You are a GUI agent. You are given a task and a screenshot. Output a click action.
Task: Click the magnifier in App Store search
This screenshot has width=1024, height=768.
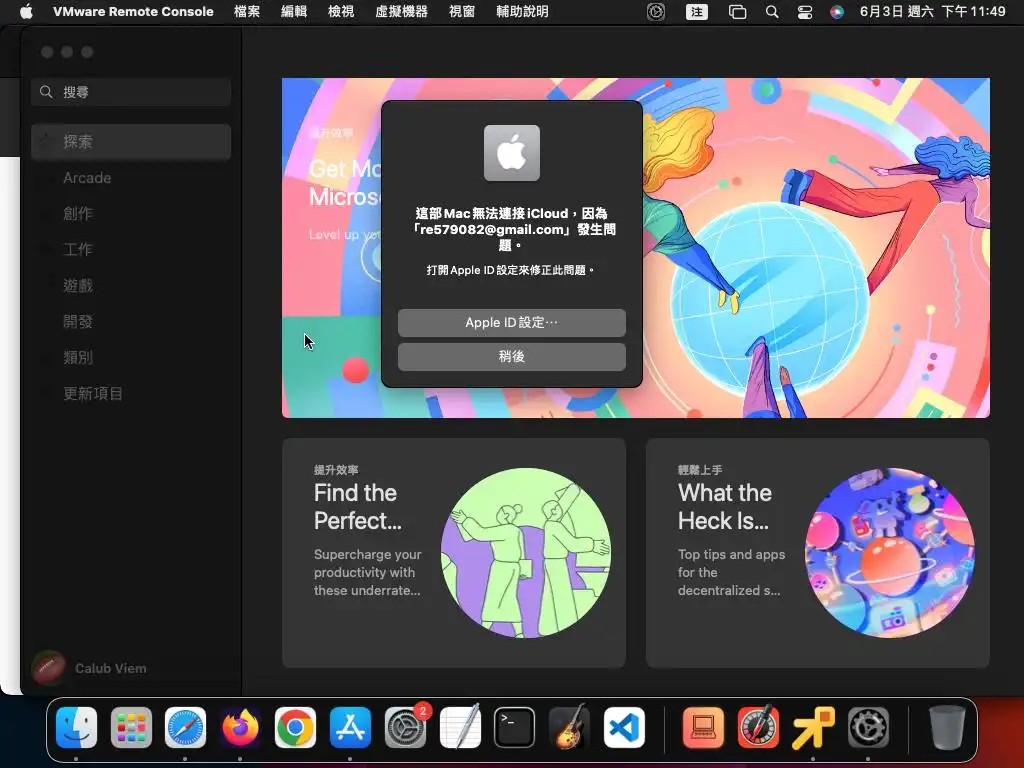point(46,92)
